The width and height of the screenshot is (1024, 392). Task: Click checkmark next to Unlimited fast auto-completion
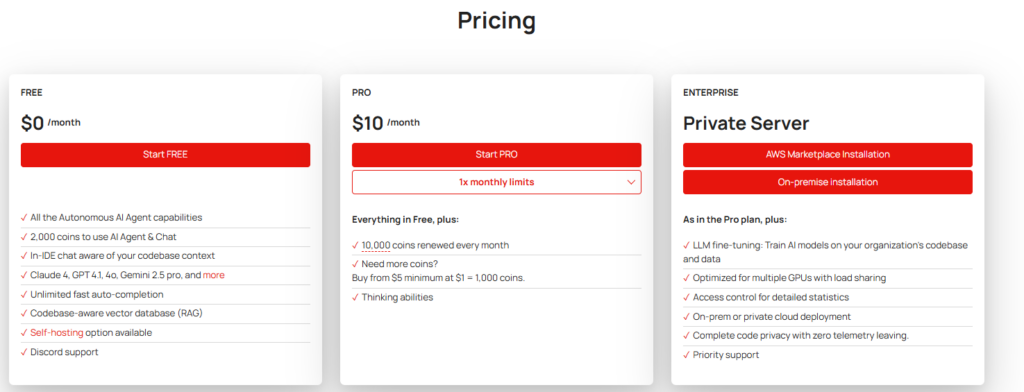coord(24,294)
